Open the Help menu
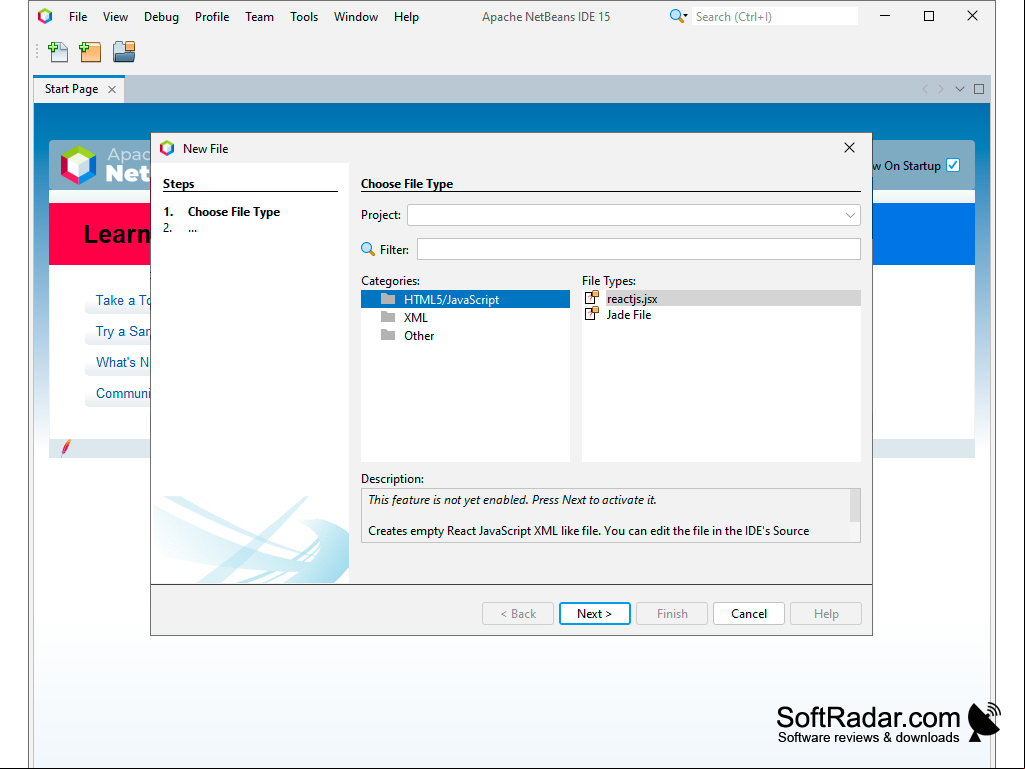 (406, 17)
